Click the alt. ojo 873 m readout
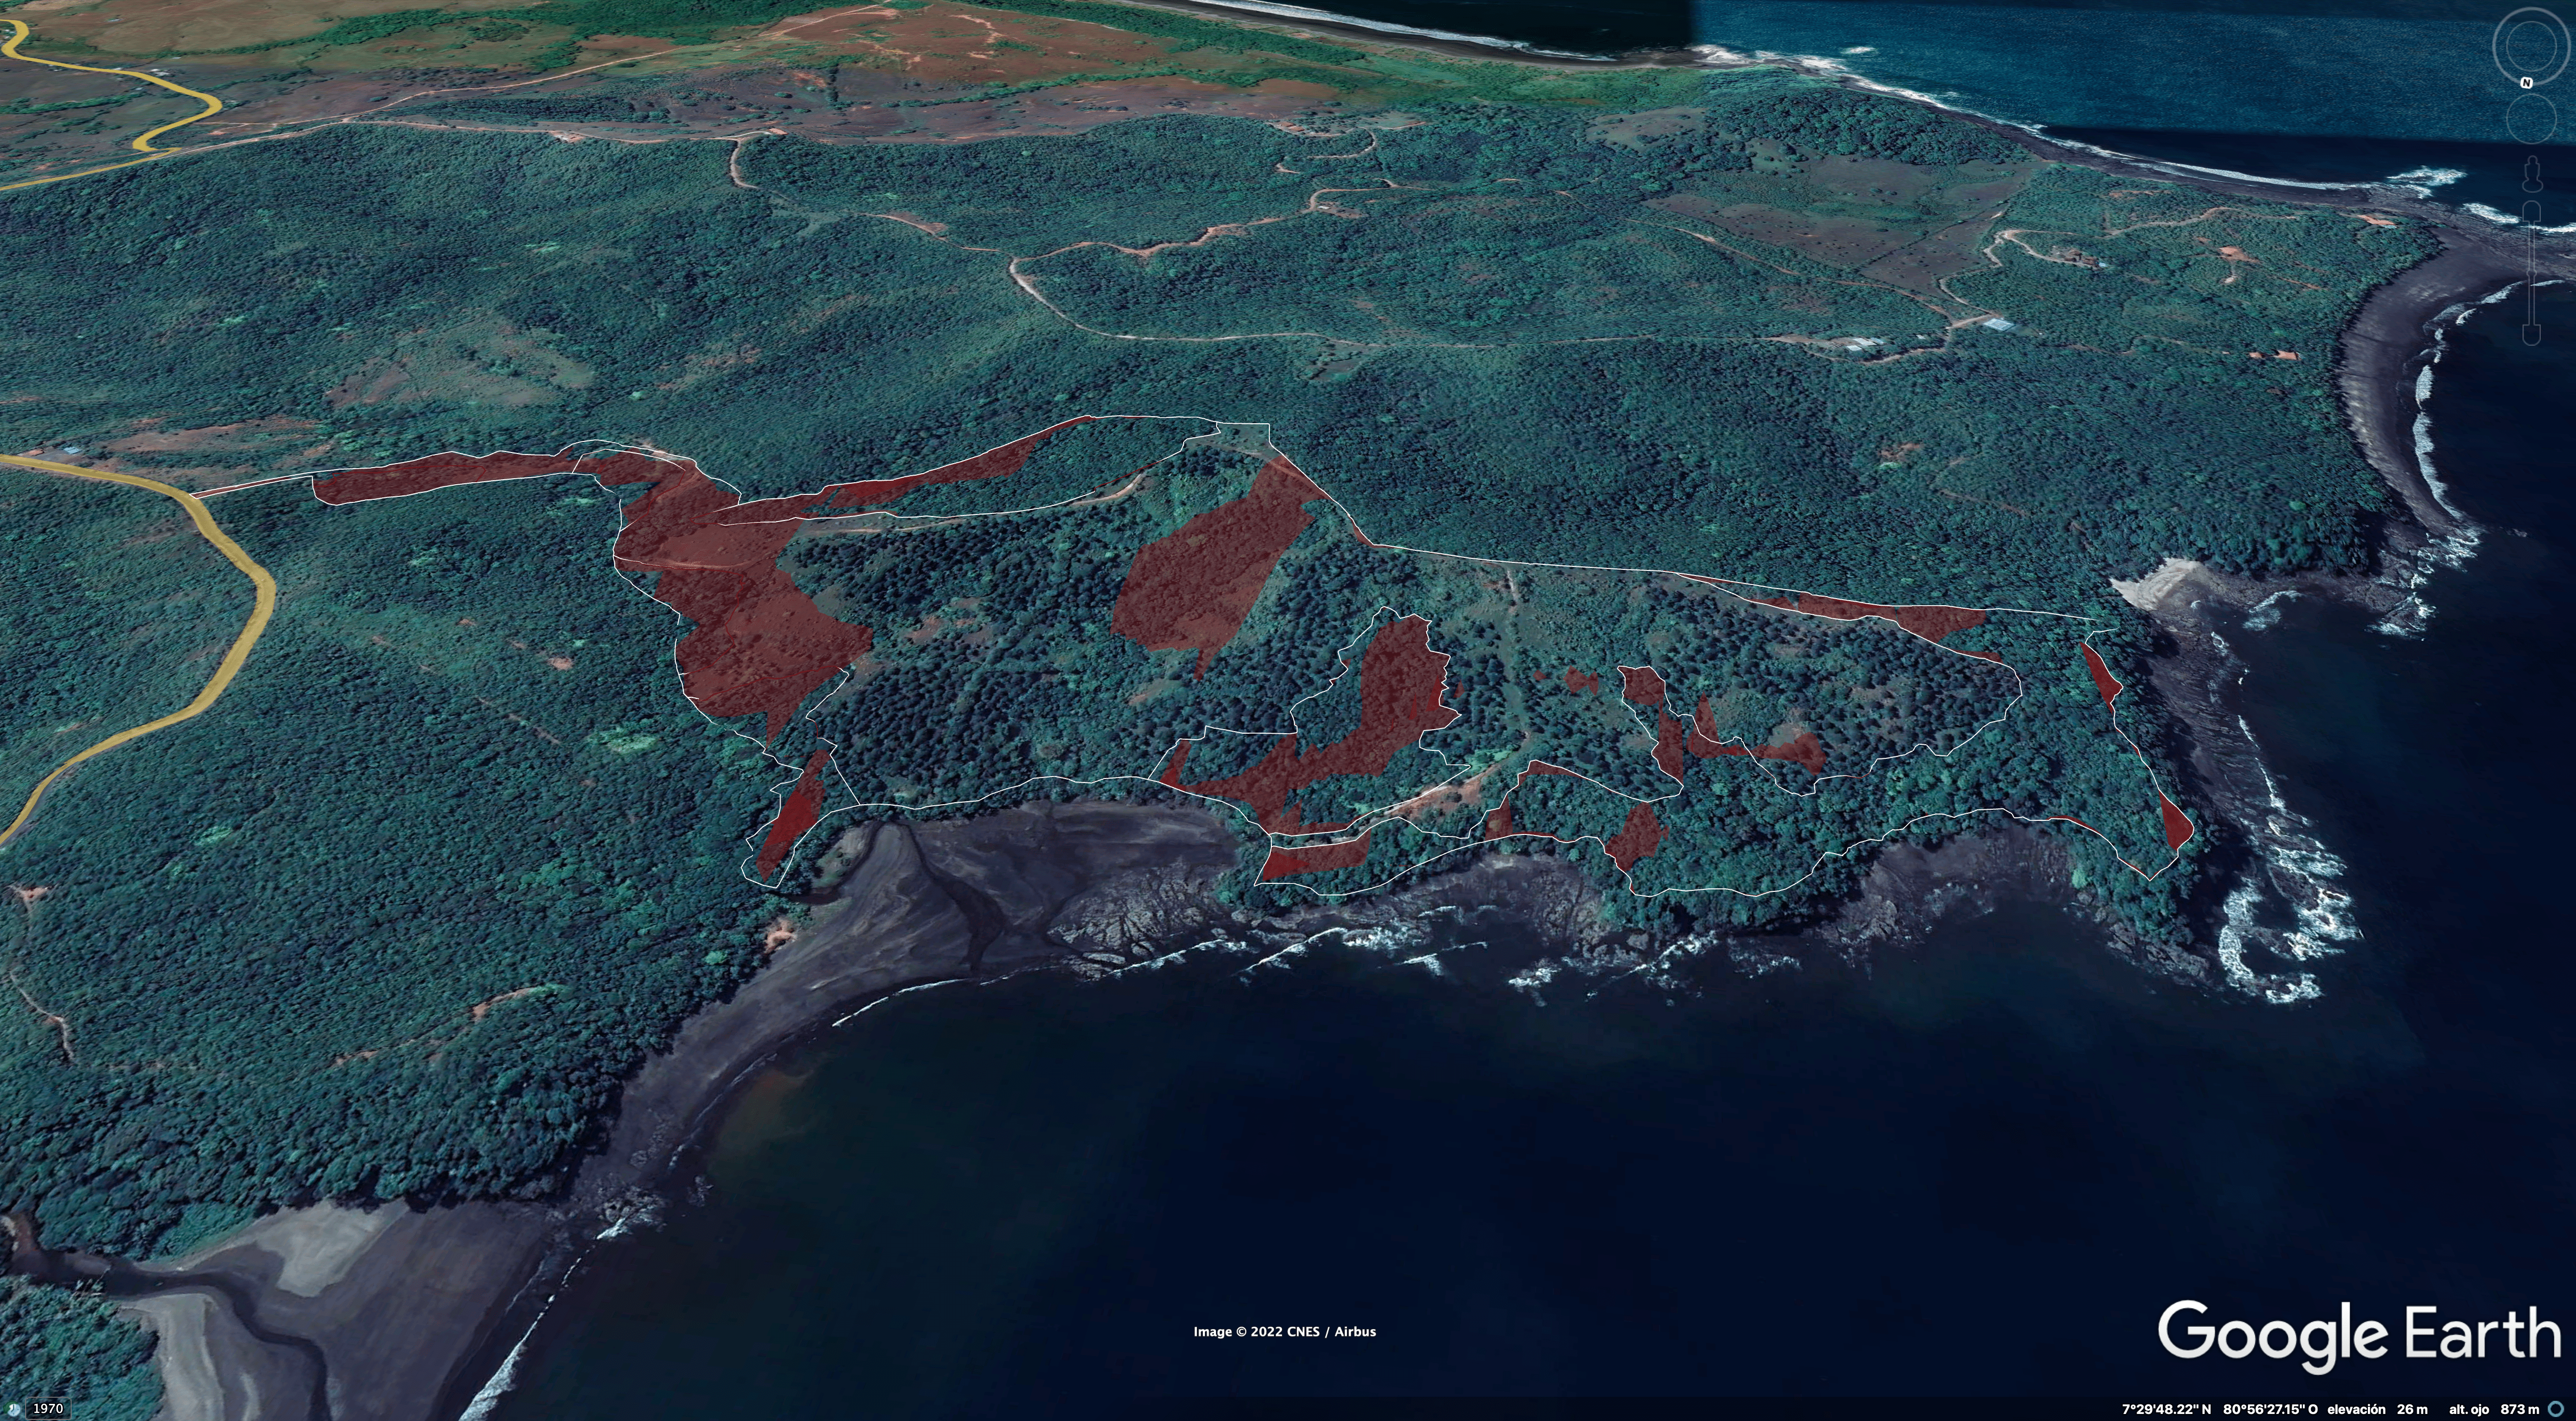The width and height of the screenshot is (2576, 1421). [x=2493, y=1409]
